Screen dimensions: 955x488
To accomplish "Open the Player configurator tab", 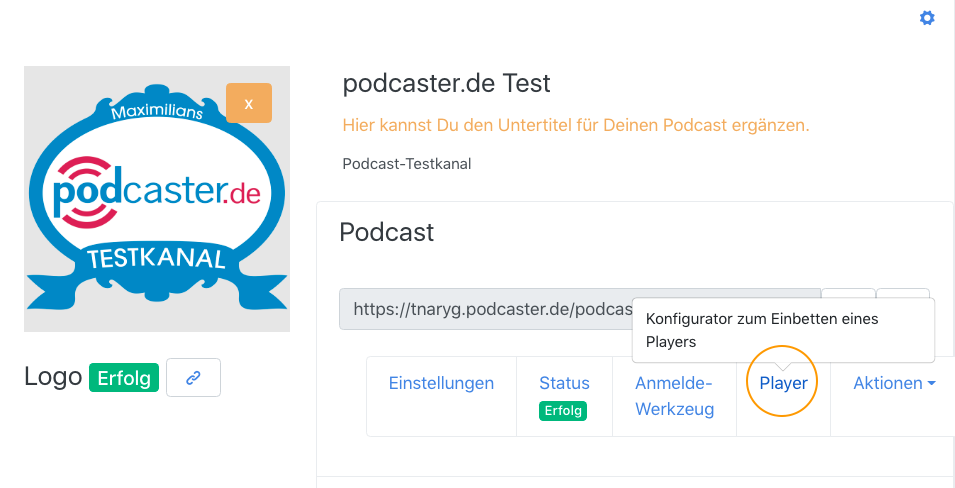I will [x=783, y=383].
